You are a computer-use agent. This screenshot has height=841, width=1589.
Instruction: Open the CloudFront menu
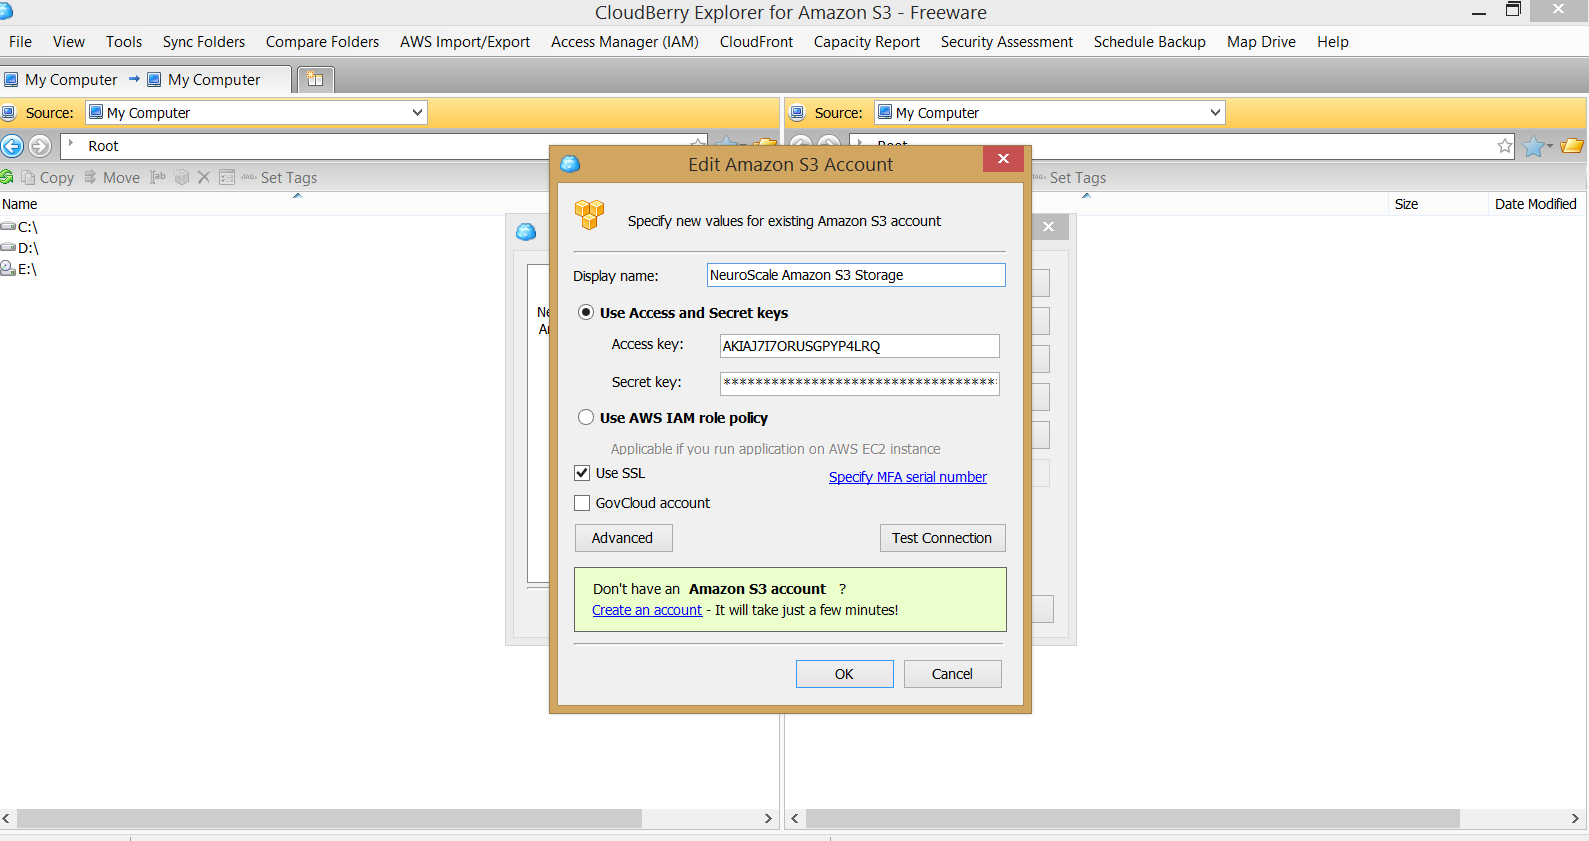point(756,42)
